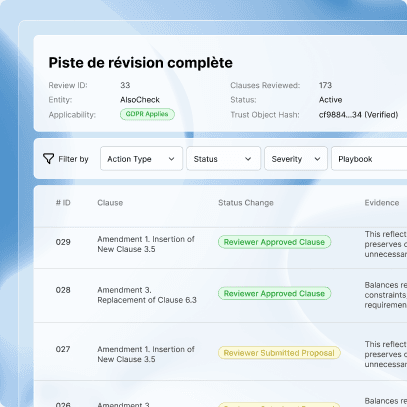
Task: Click the Trust Object Hash verified value
Action: pyautogui.click(x=358, y=115)
